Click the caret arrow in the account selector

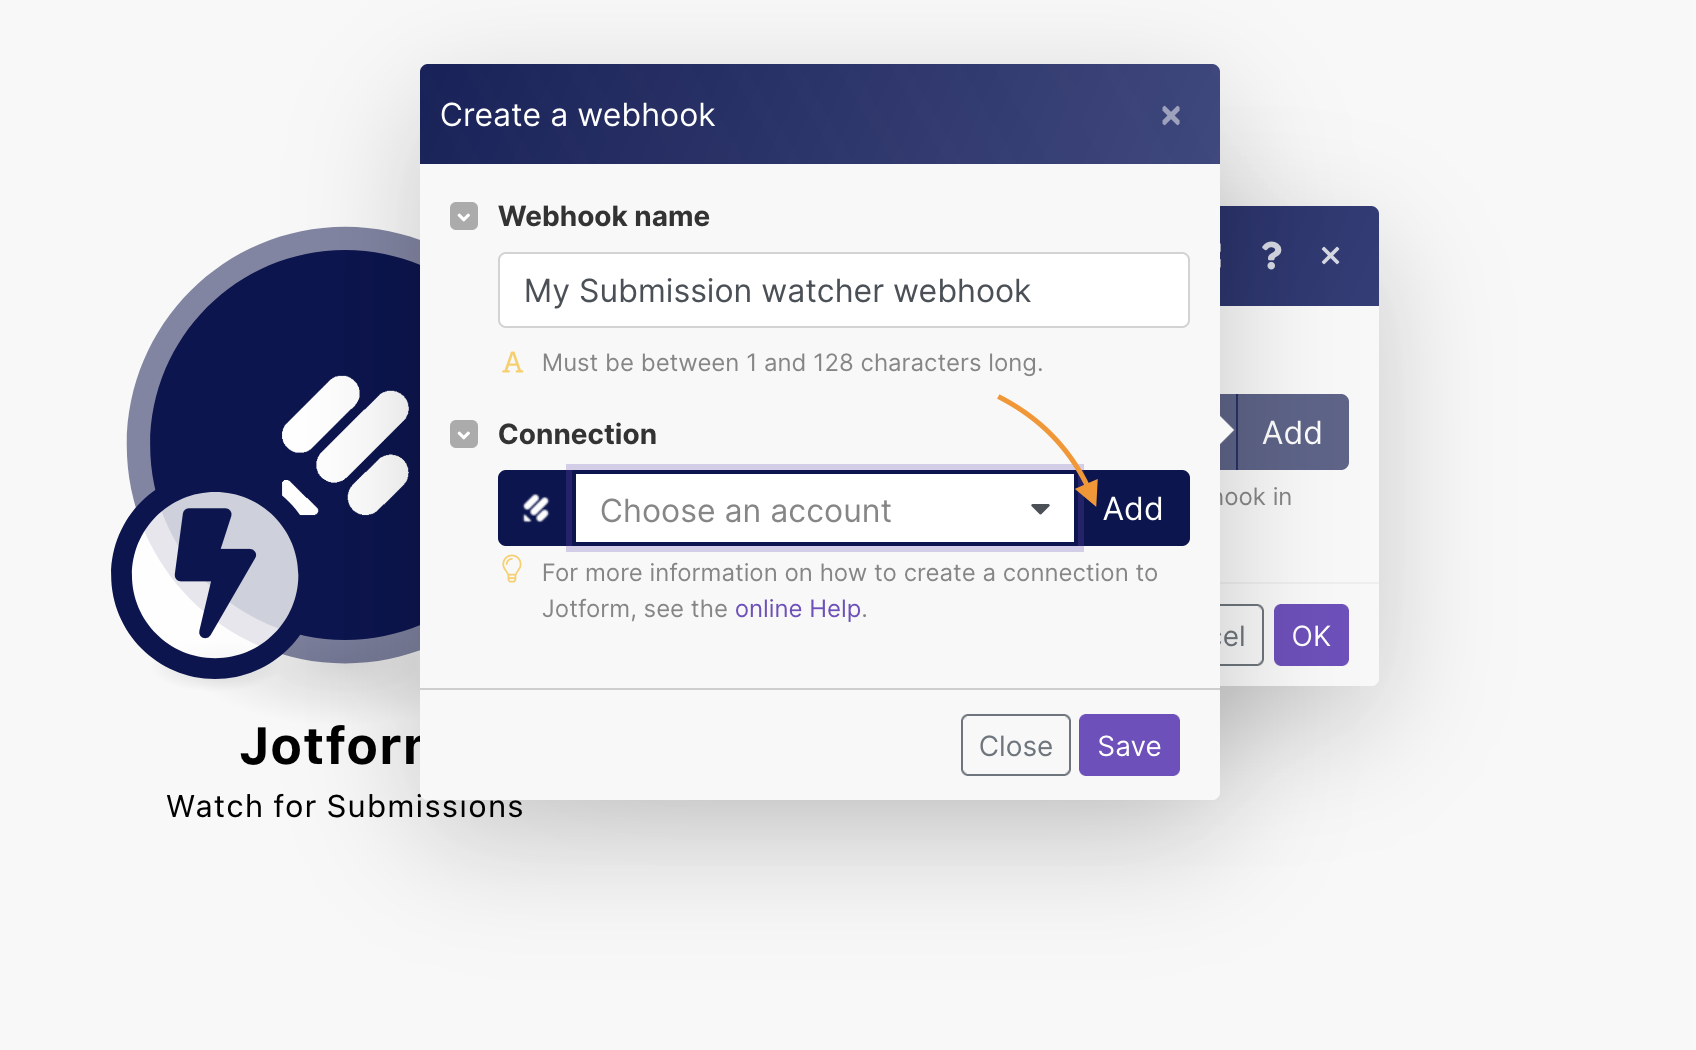coord(1040,510)
